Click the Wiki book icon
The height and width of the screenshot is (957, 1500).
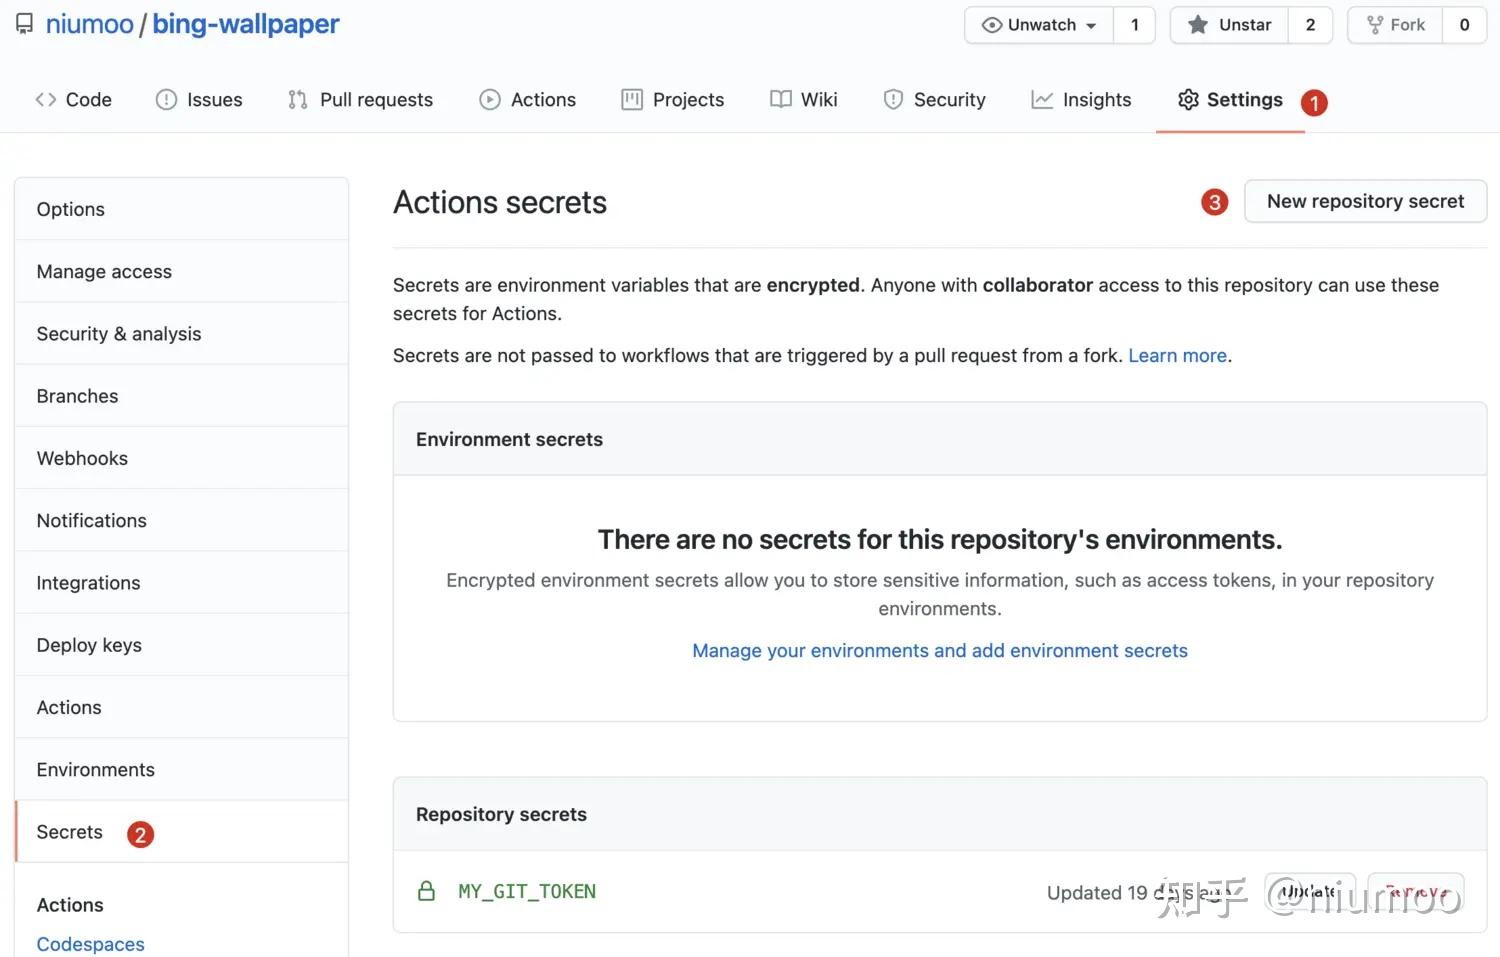tap(781, 99)
